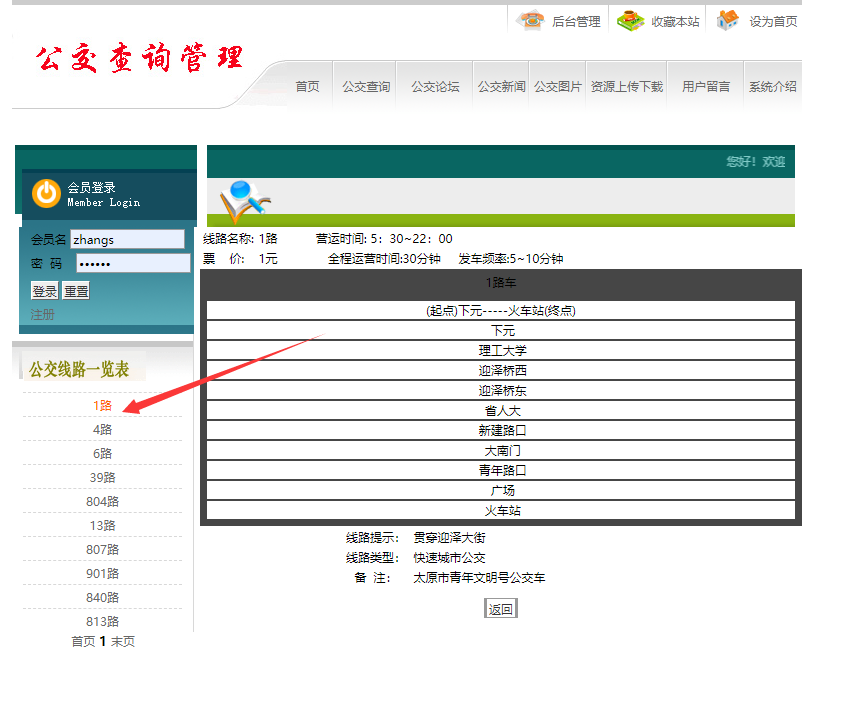Click the 青年路口 stop row
This screenshot has width=841, height=712.
tap(501, 471)
